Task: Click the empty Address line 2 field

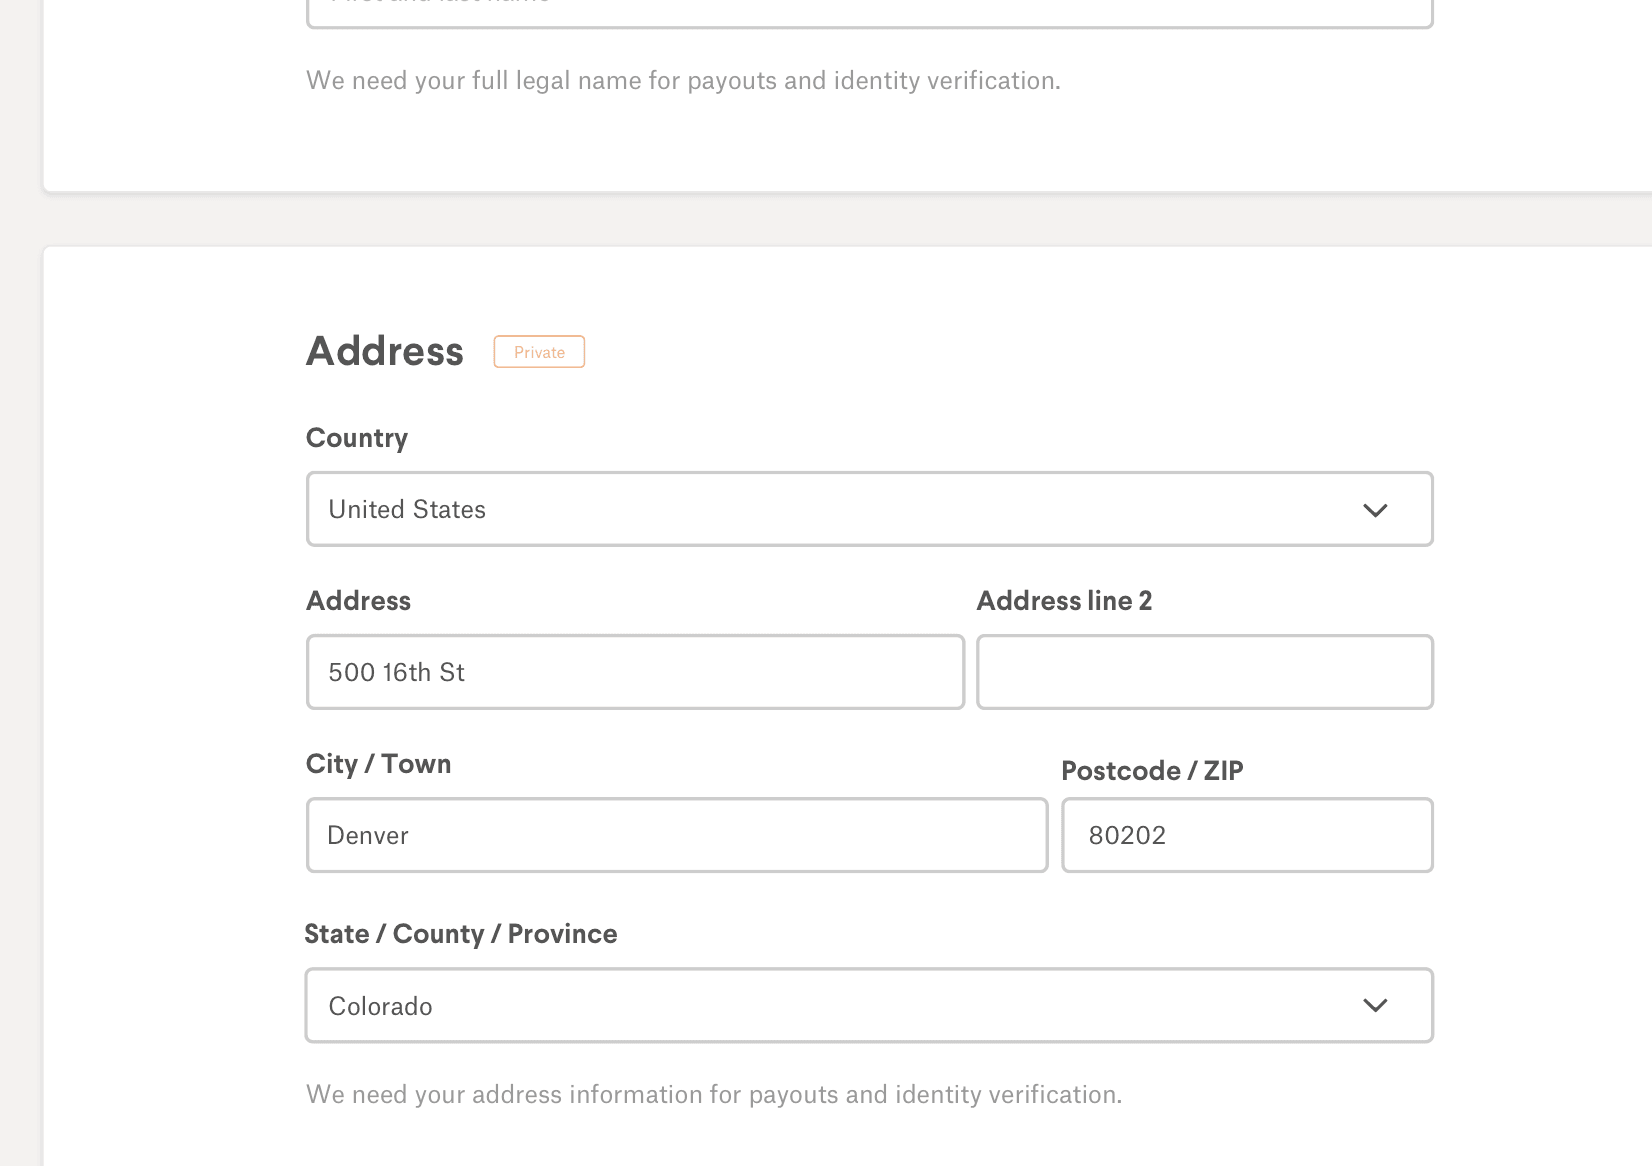Action: [1203, 672]
